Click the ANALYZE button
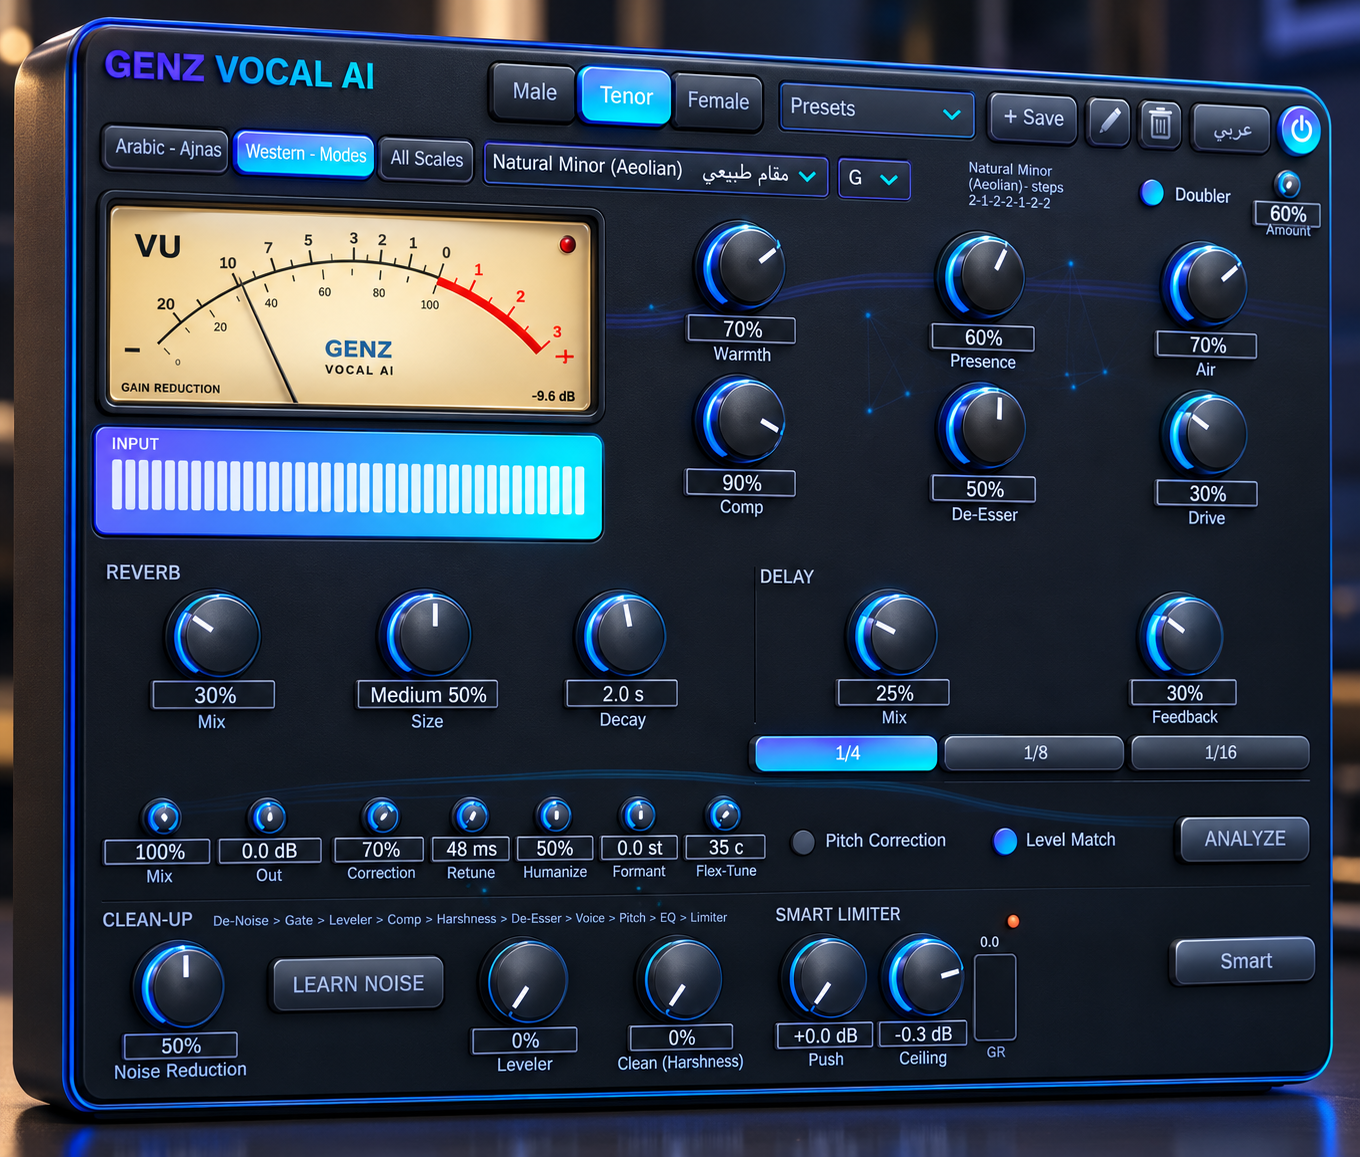The width and height of the screenshot is (1360, 1157). tap(1245, 839)
